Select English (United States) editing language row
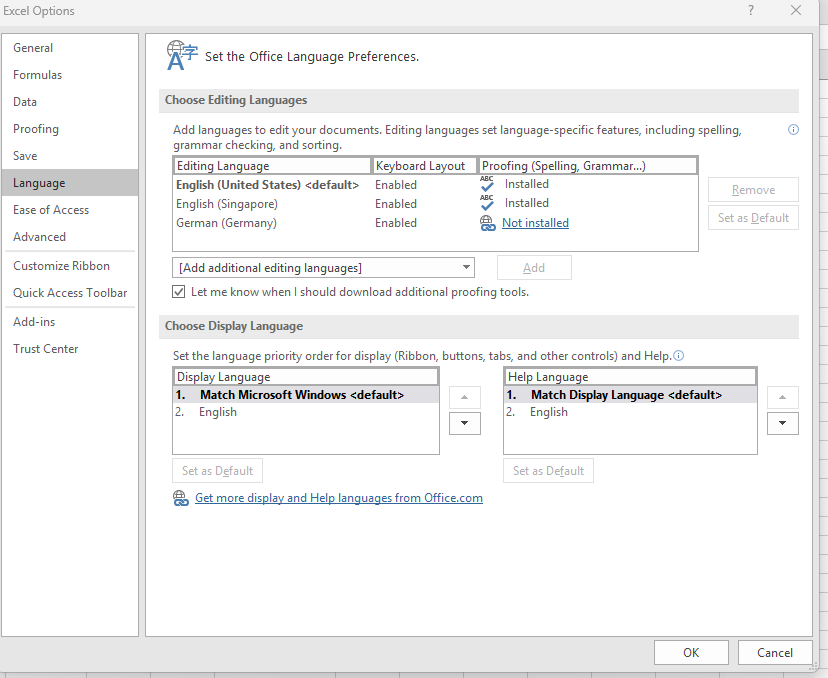Screen dimensions: 828x678 (435, 185)
